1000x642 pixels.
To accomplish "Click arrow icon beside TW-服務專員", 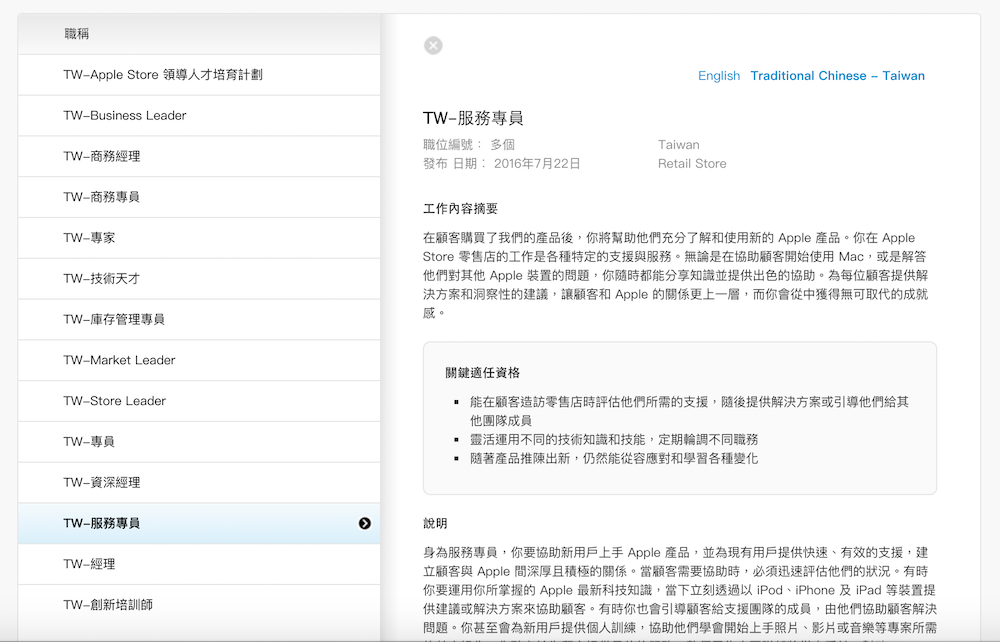I will tap(365, 523).
